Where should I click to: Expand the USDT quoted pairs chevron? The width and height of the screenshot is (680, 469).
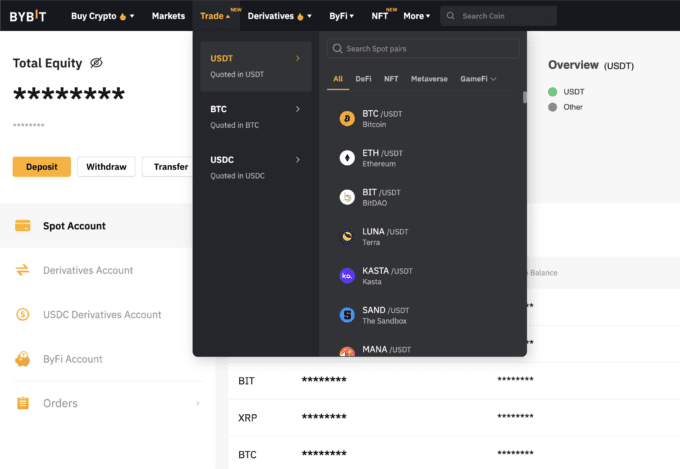point(298,58)
